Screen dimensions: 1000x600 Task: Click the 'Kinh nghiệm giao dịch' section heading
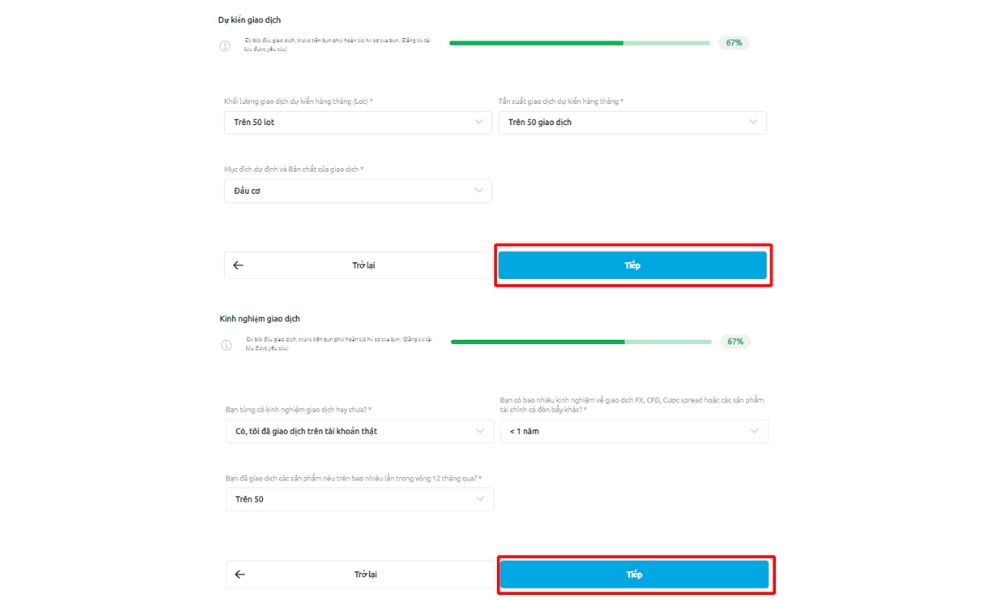point(260,319)
